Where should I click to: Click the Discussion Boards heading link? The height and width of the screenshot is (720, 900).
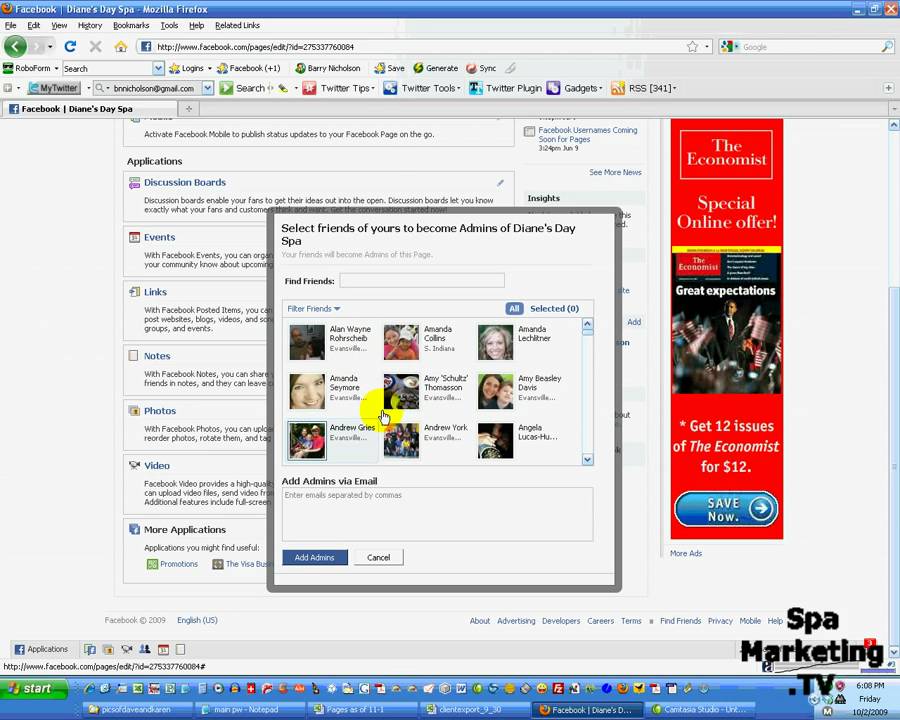(x=185, y=183)
